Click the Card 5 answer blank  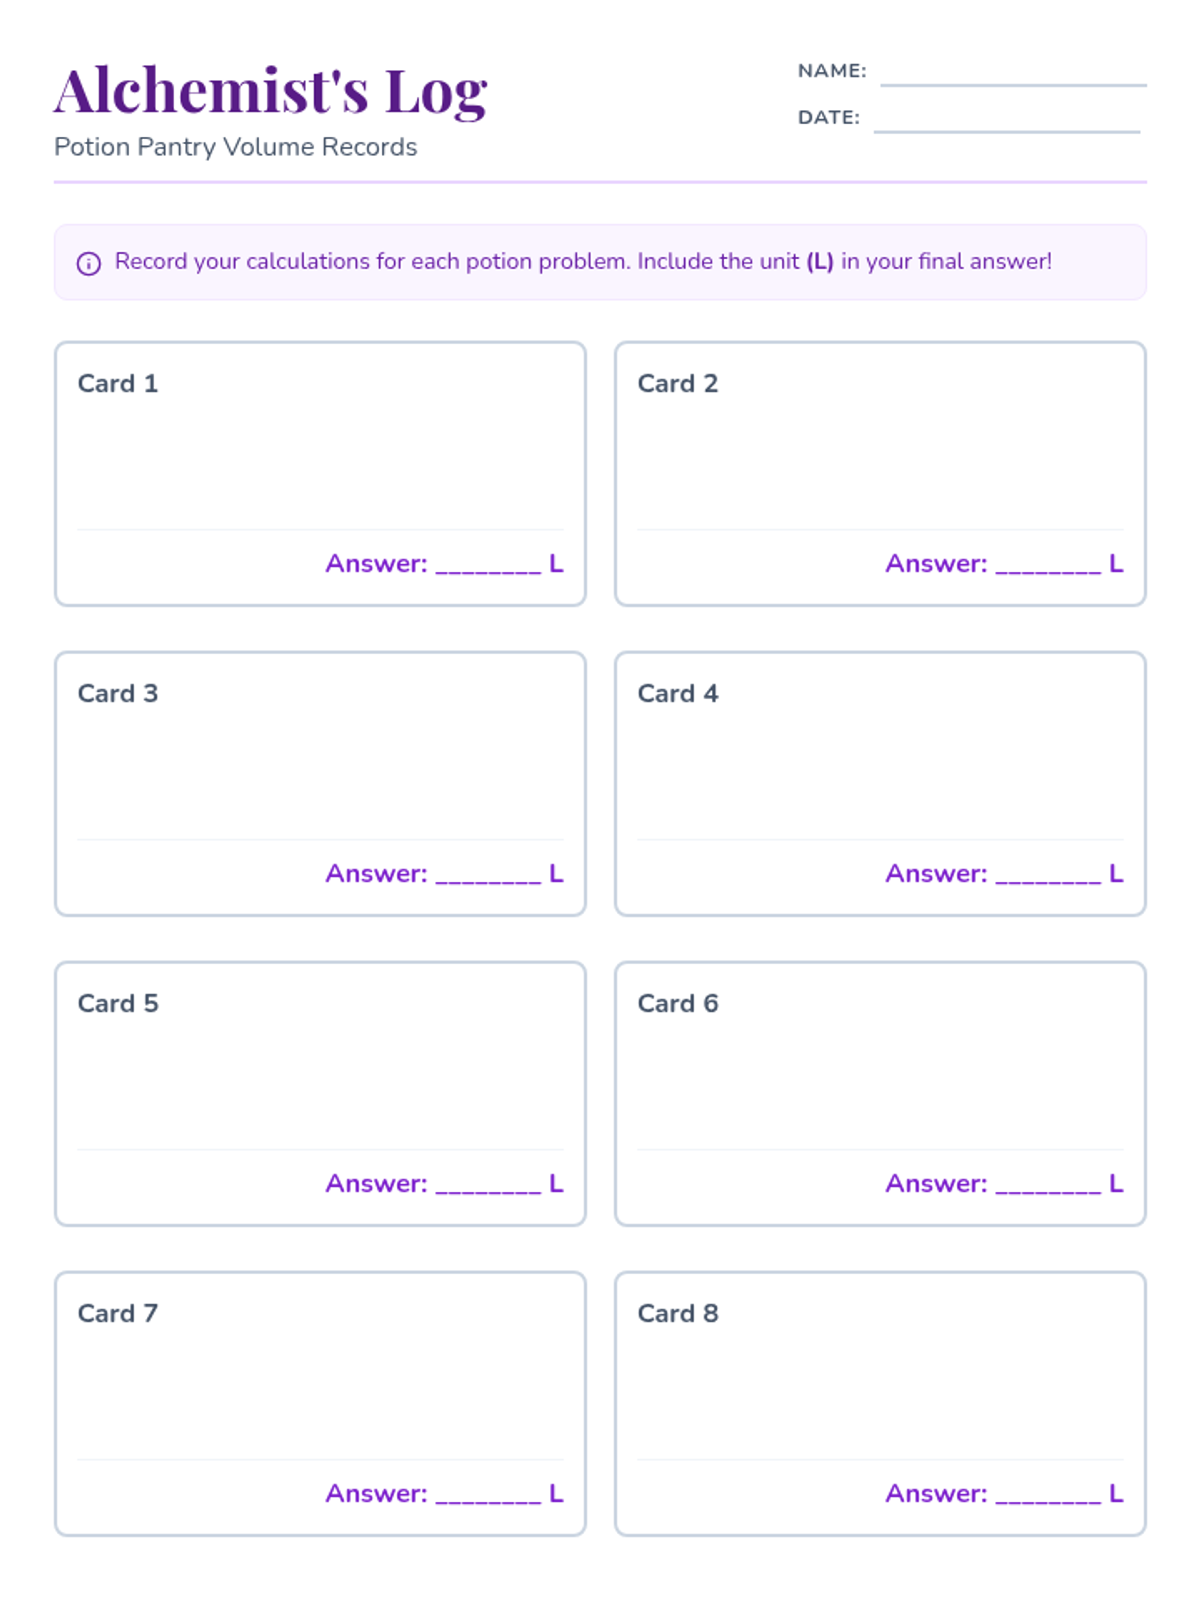(488, 1184)
